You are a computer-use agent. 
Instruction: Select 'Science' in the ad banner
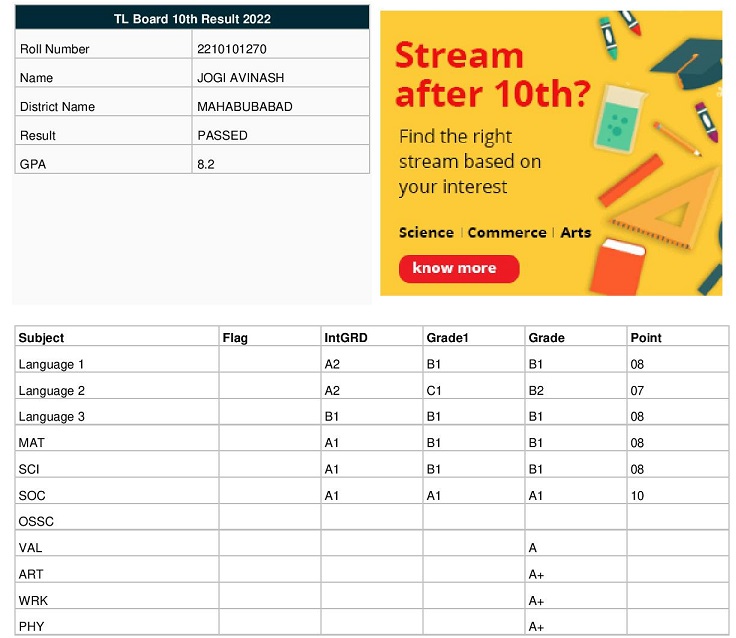pyautogui.click(x=426, y=232)
